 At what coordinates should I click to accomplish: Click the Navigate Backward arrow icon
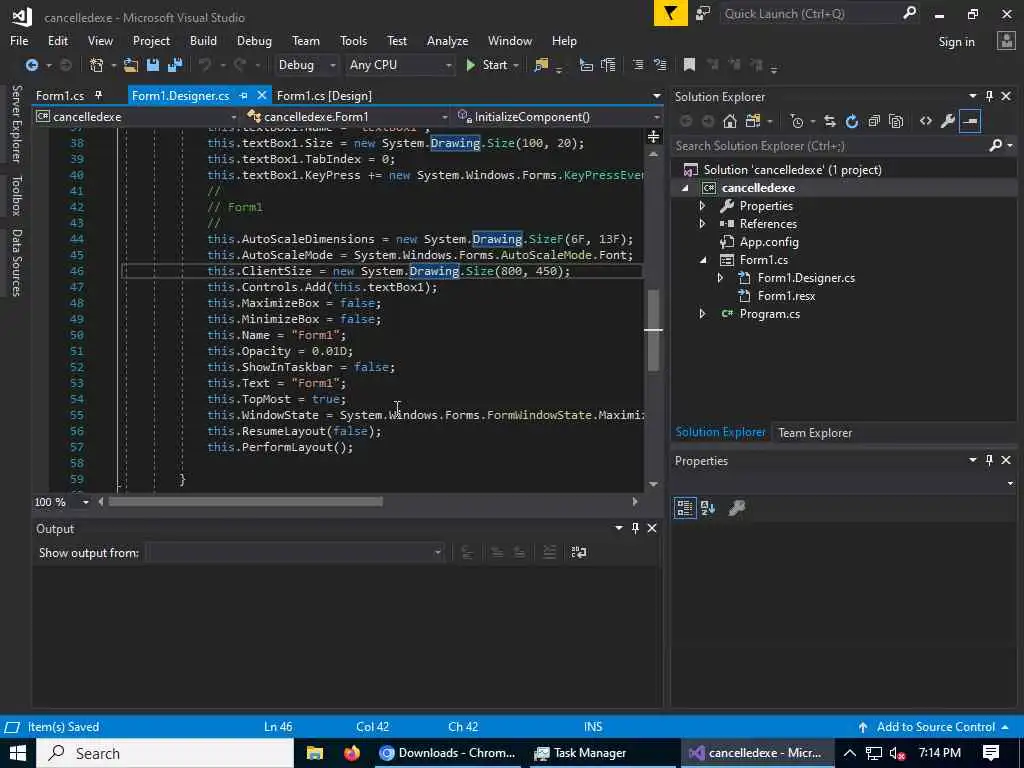click(31, 65)
